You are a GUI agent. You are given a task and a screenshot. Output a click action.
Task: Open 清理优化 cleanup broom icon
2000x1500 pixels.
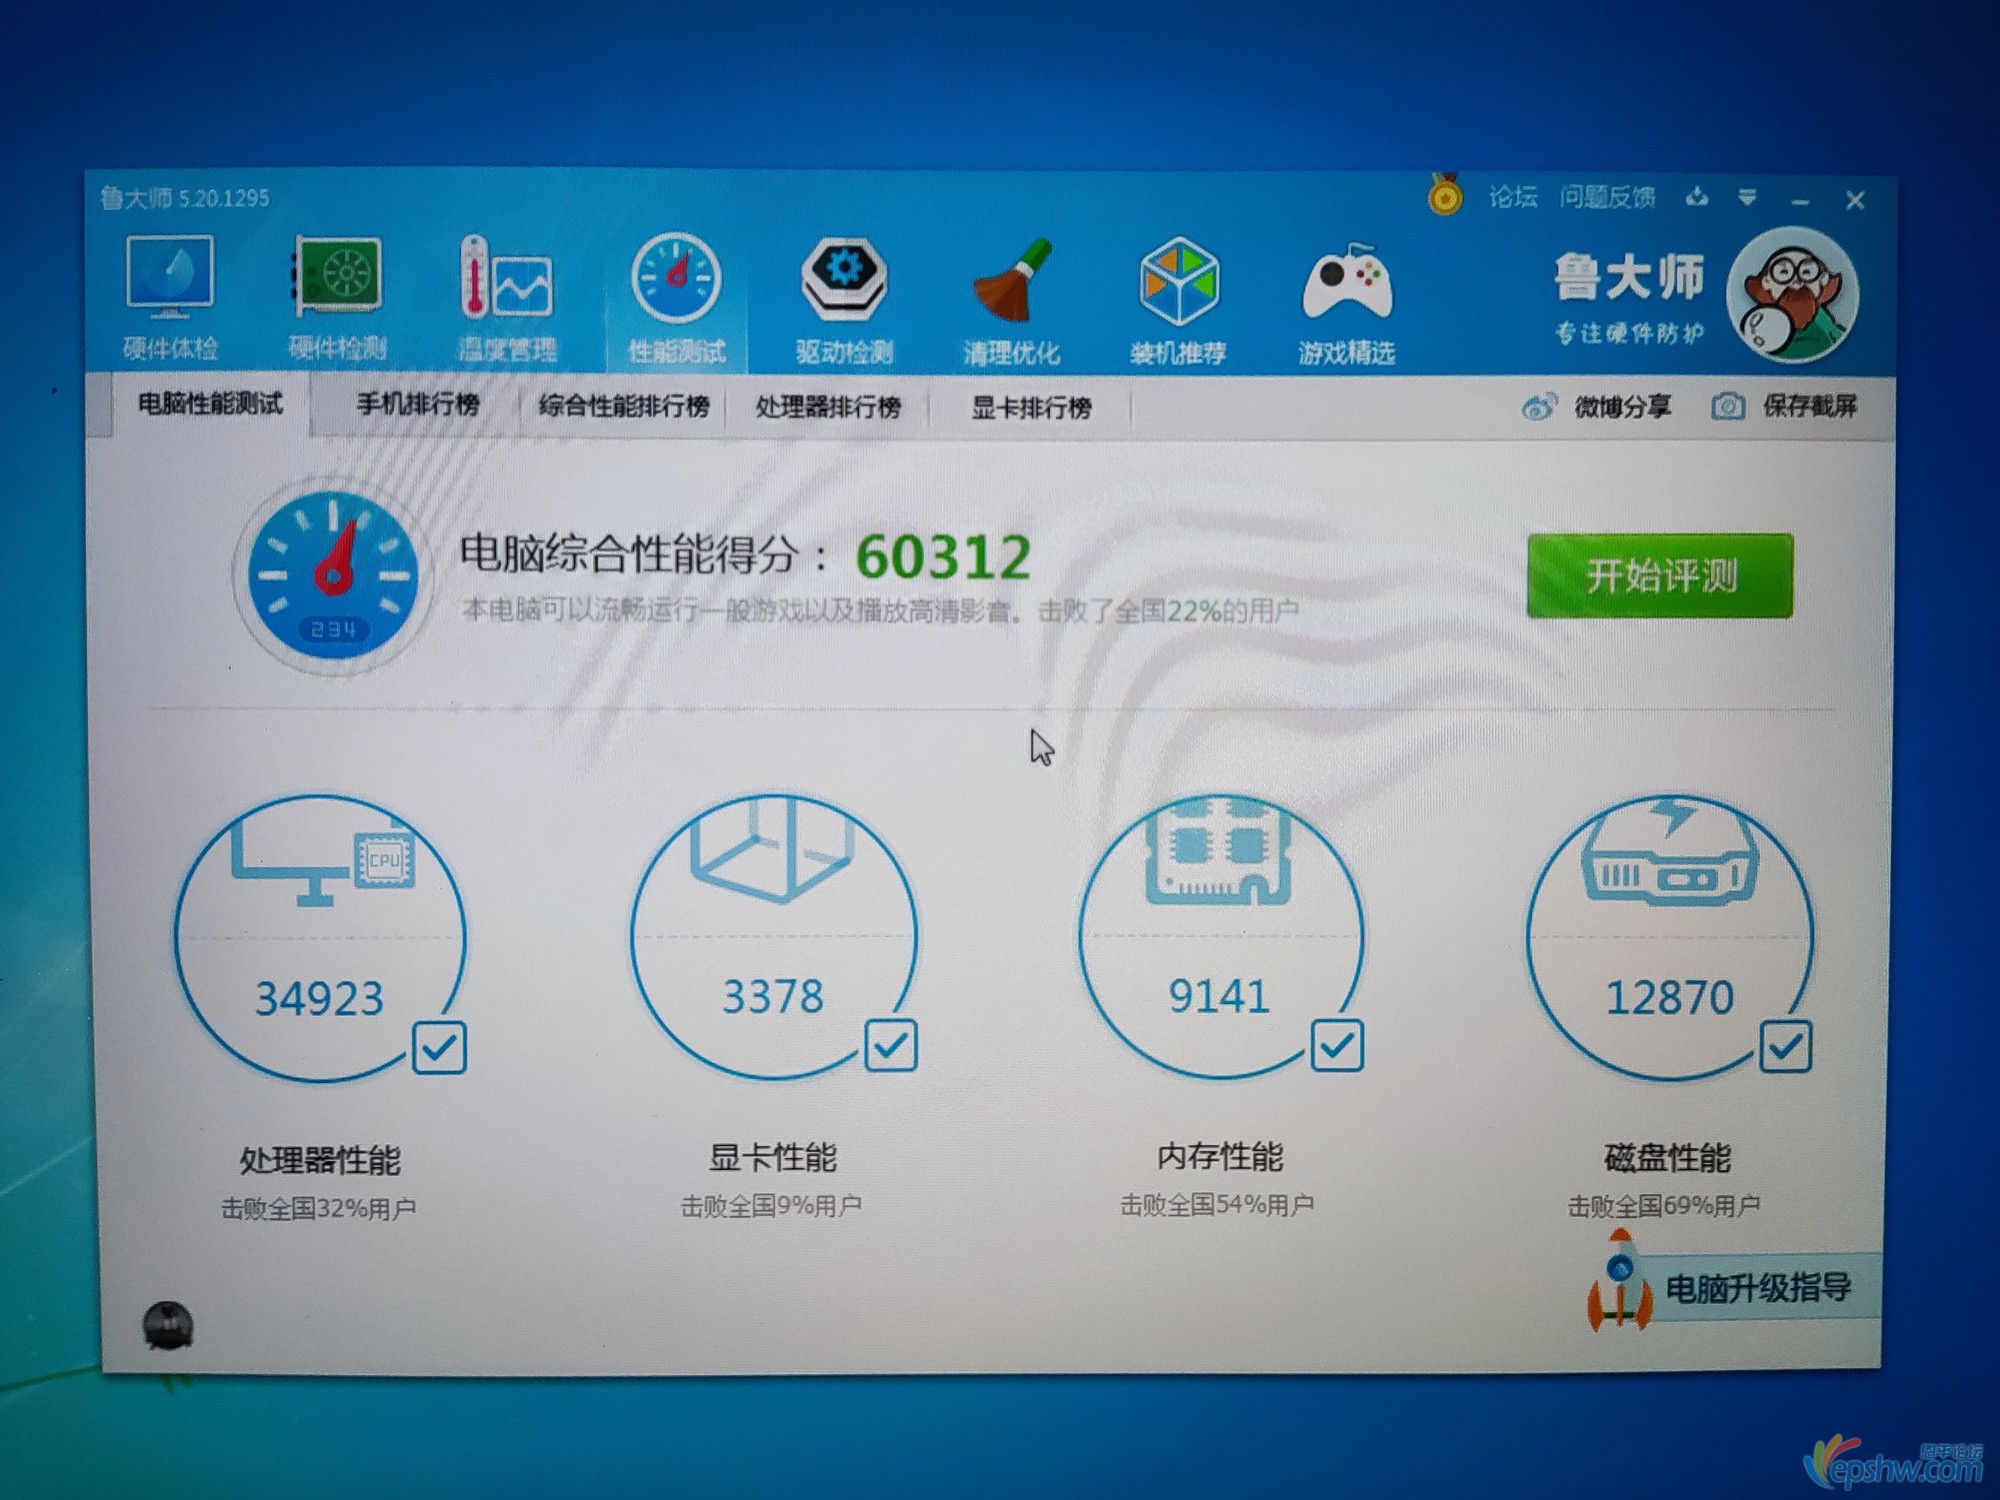tap(1012, 279)
